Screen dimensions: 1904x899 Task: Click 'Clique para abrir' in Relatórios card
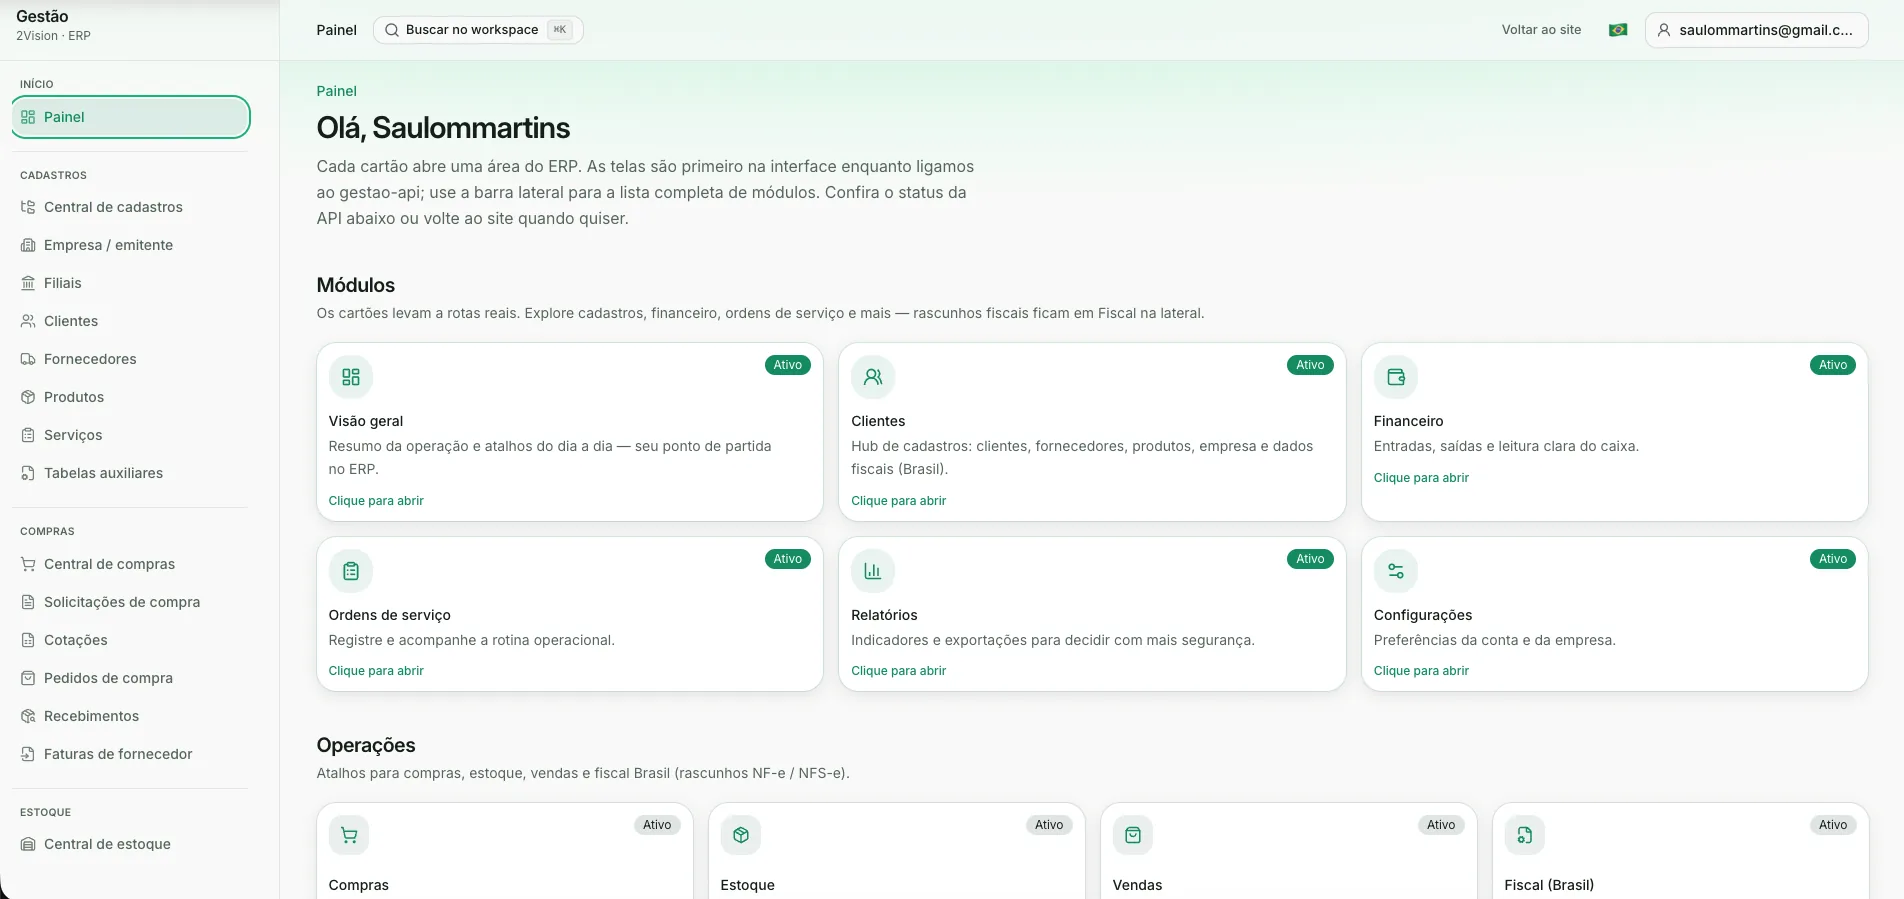tap(898, 671)
